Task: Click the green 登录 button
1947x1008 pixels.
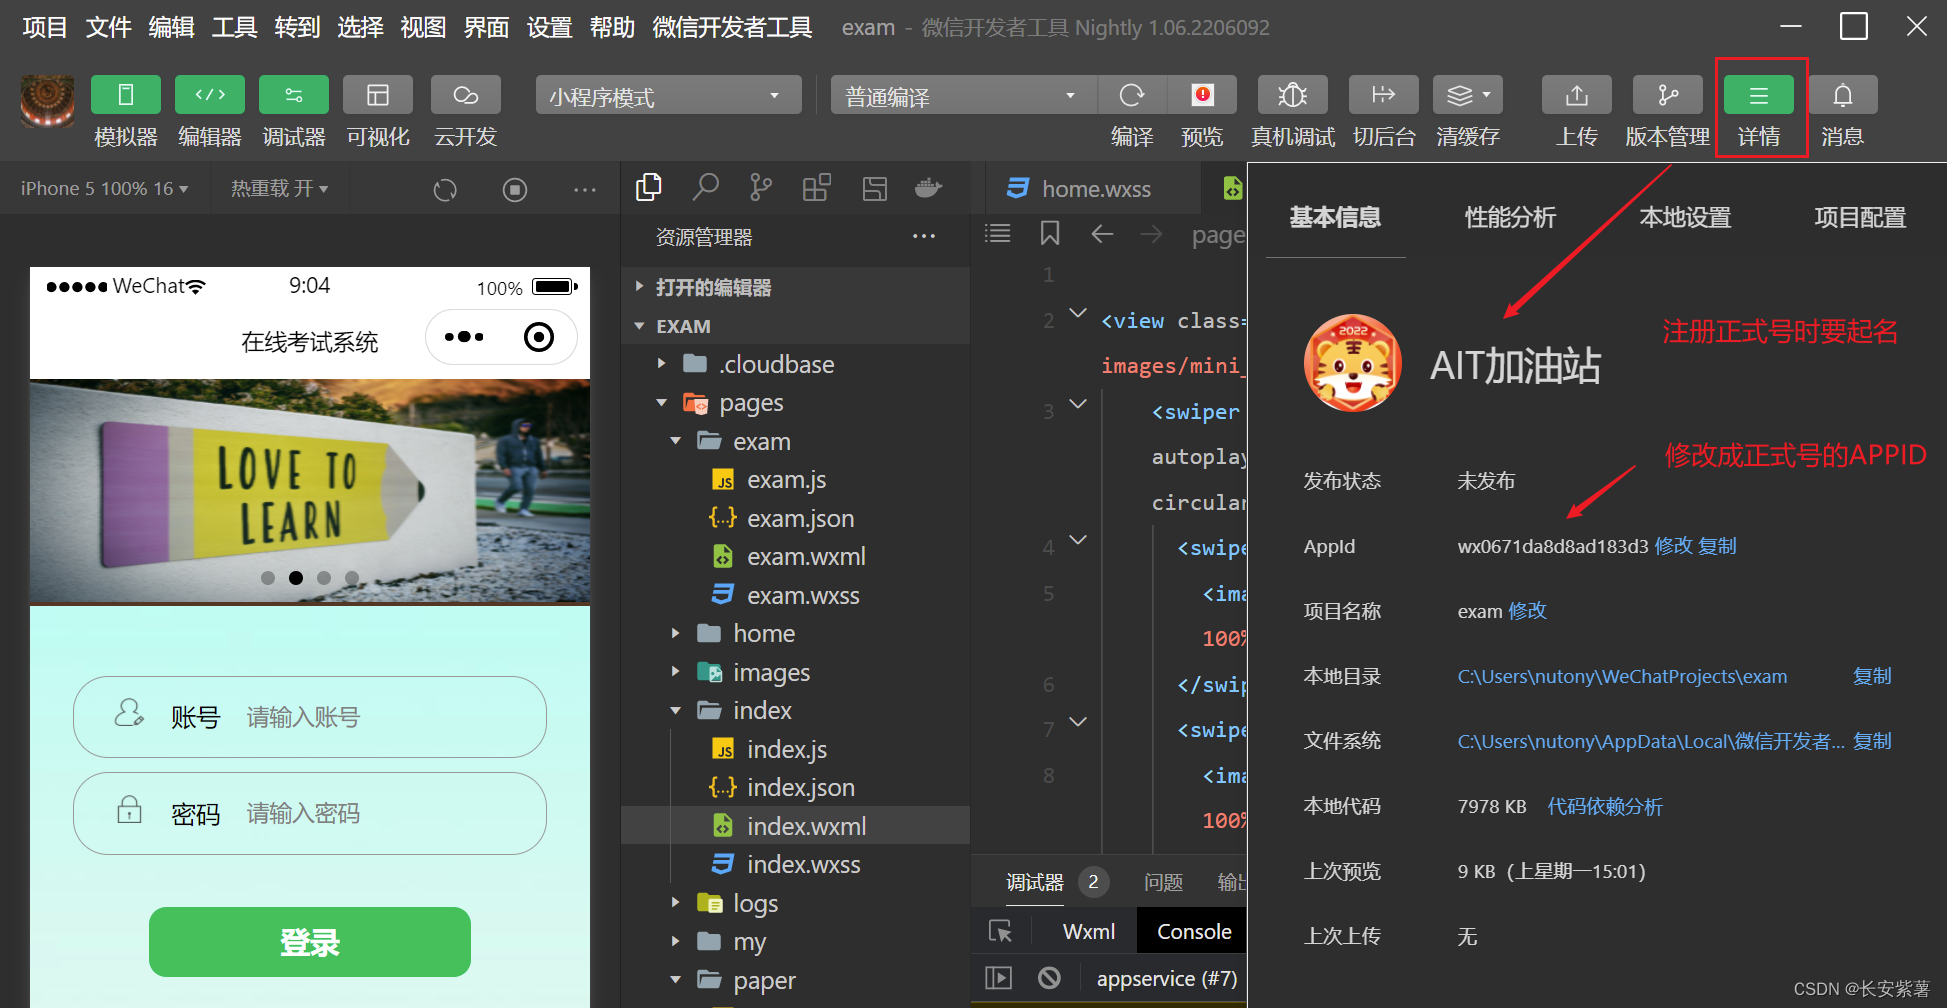Action: tap(310, 942)
